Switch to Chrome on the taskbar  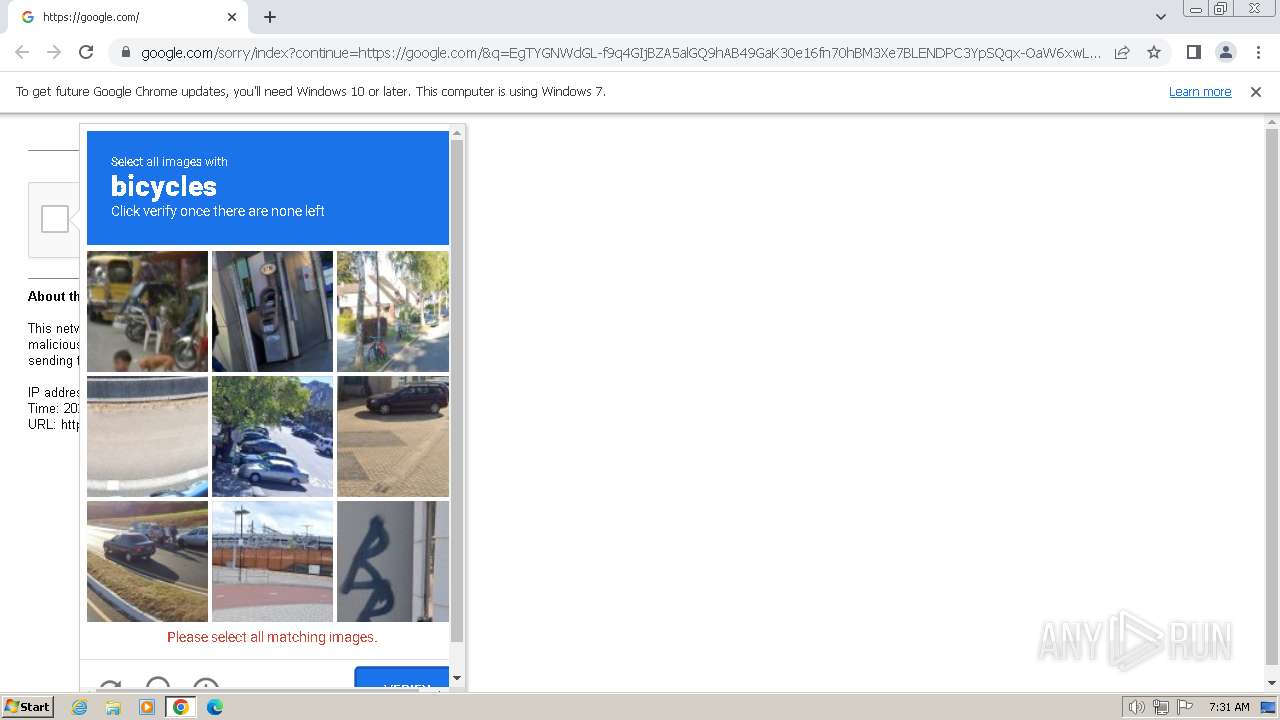[181, 707]
